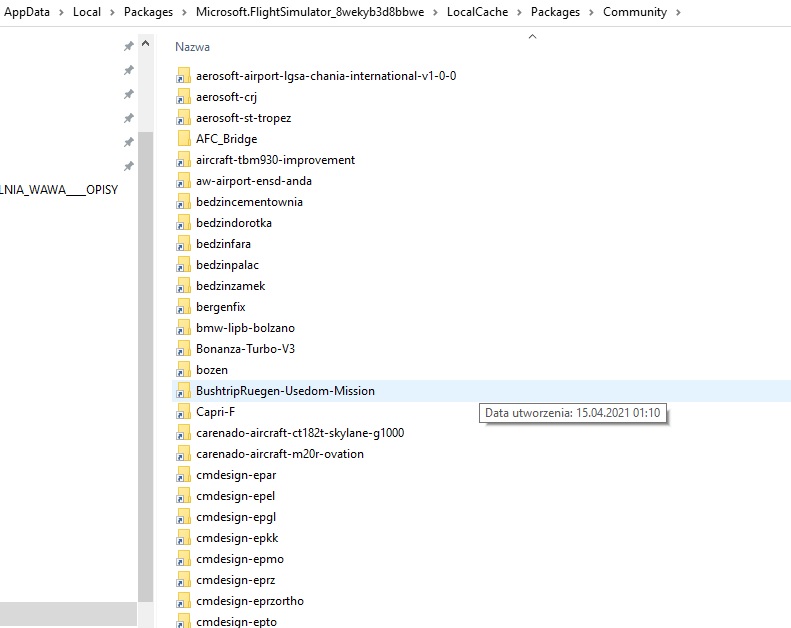Open the chevron after first Packages breadcrumb
The height and width of the screenshot is (628, 791).
[185, 13]
